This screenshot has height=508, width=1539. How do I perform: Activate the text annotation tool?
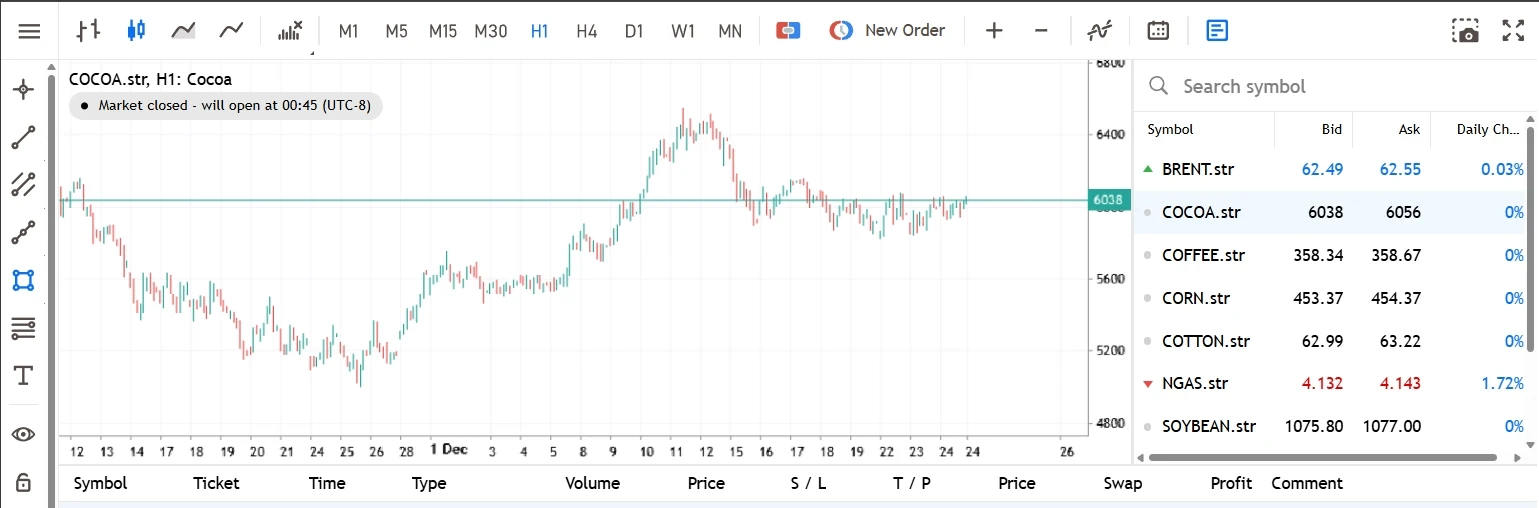(23, 376)
